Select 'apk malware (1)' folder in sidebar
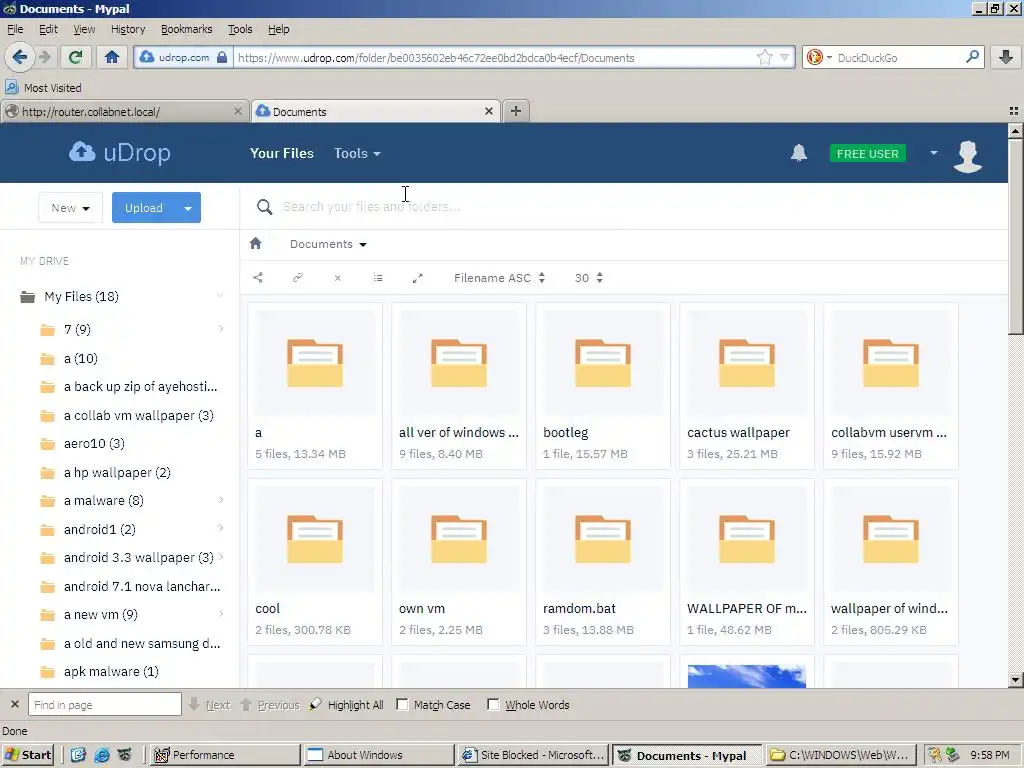Screen dimensions: 1024x768 (111, 671)
